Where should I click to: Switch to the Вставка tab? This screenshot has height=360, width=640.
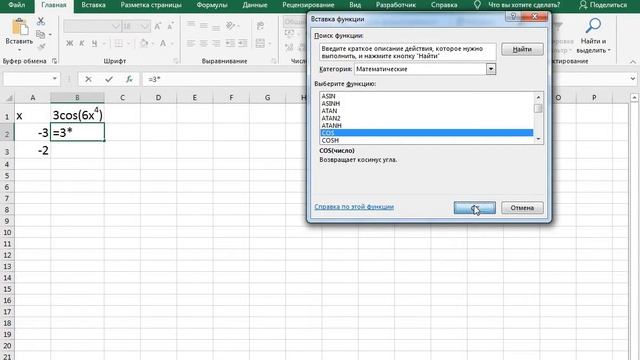click(x=93, y=5)
